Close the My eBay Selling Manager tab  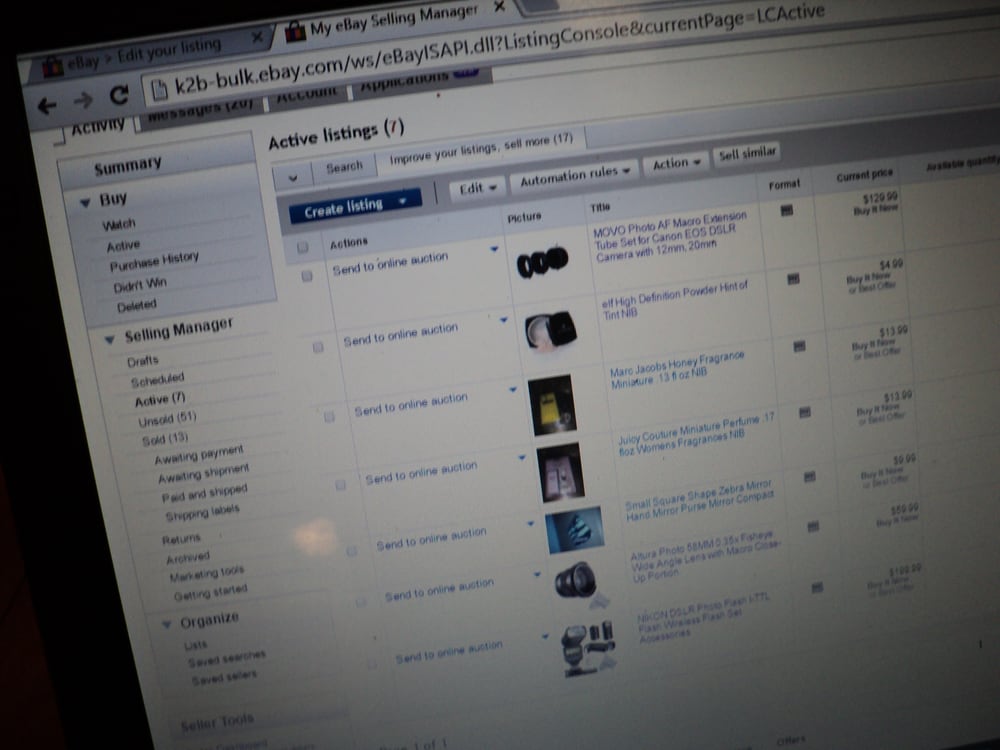(499, 7)
